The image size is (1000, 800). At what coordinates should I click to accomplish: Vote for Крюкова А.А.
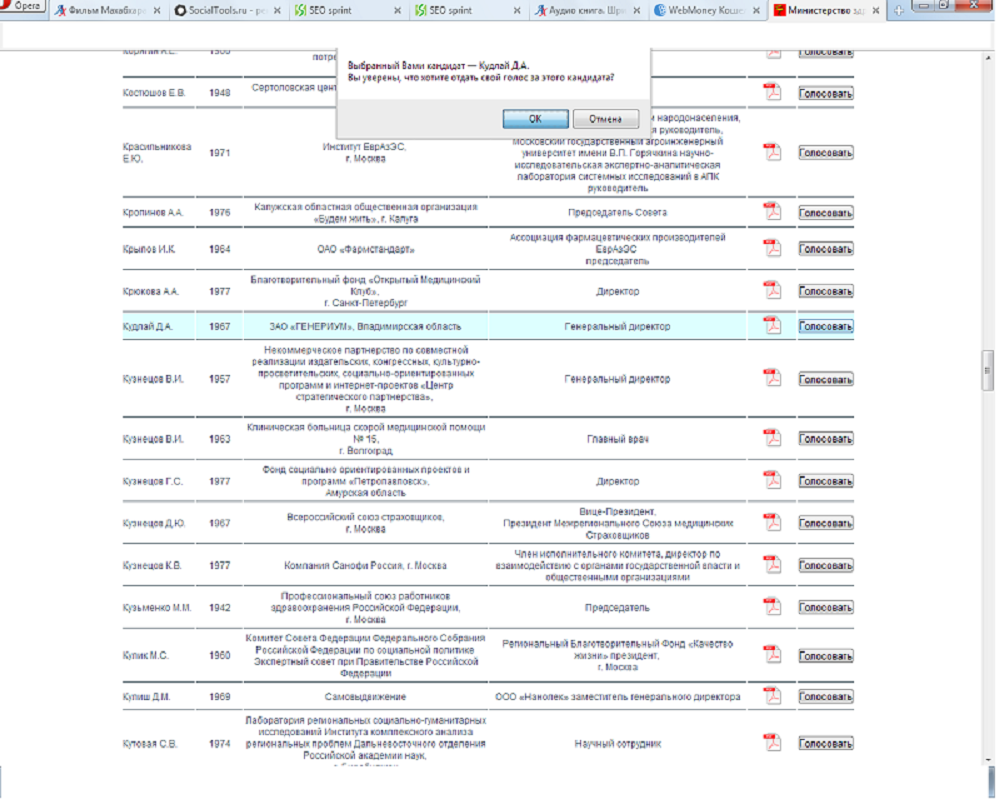(826, 292)
